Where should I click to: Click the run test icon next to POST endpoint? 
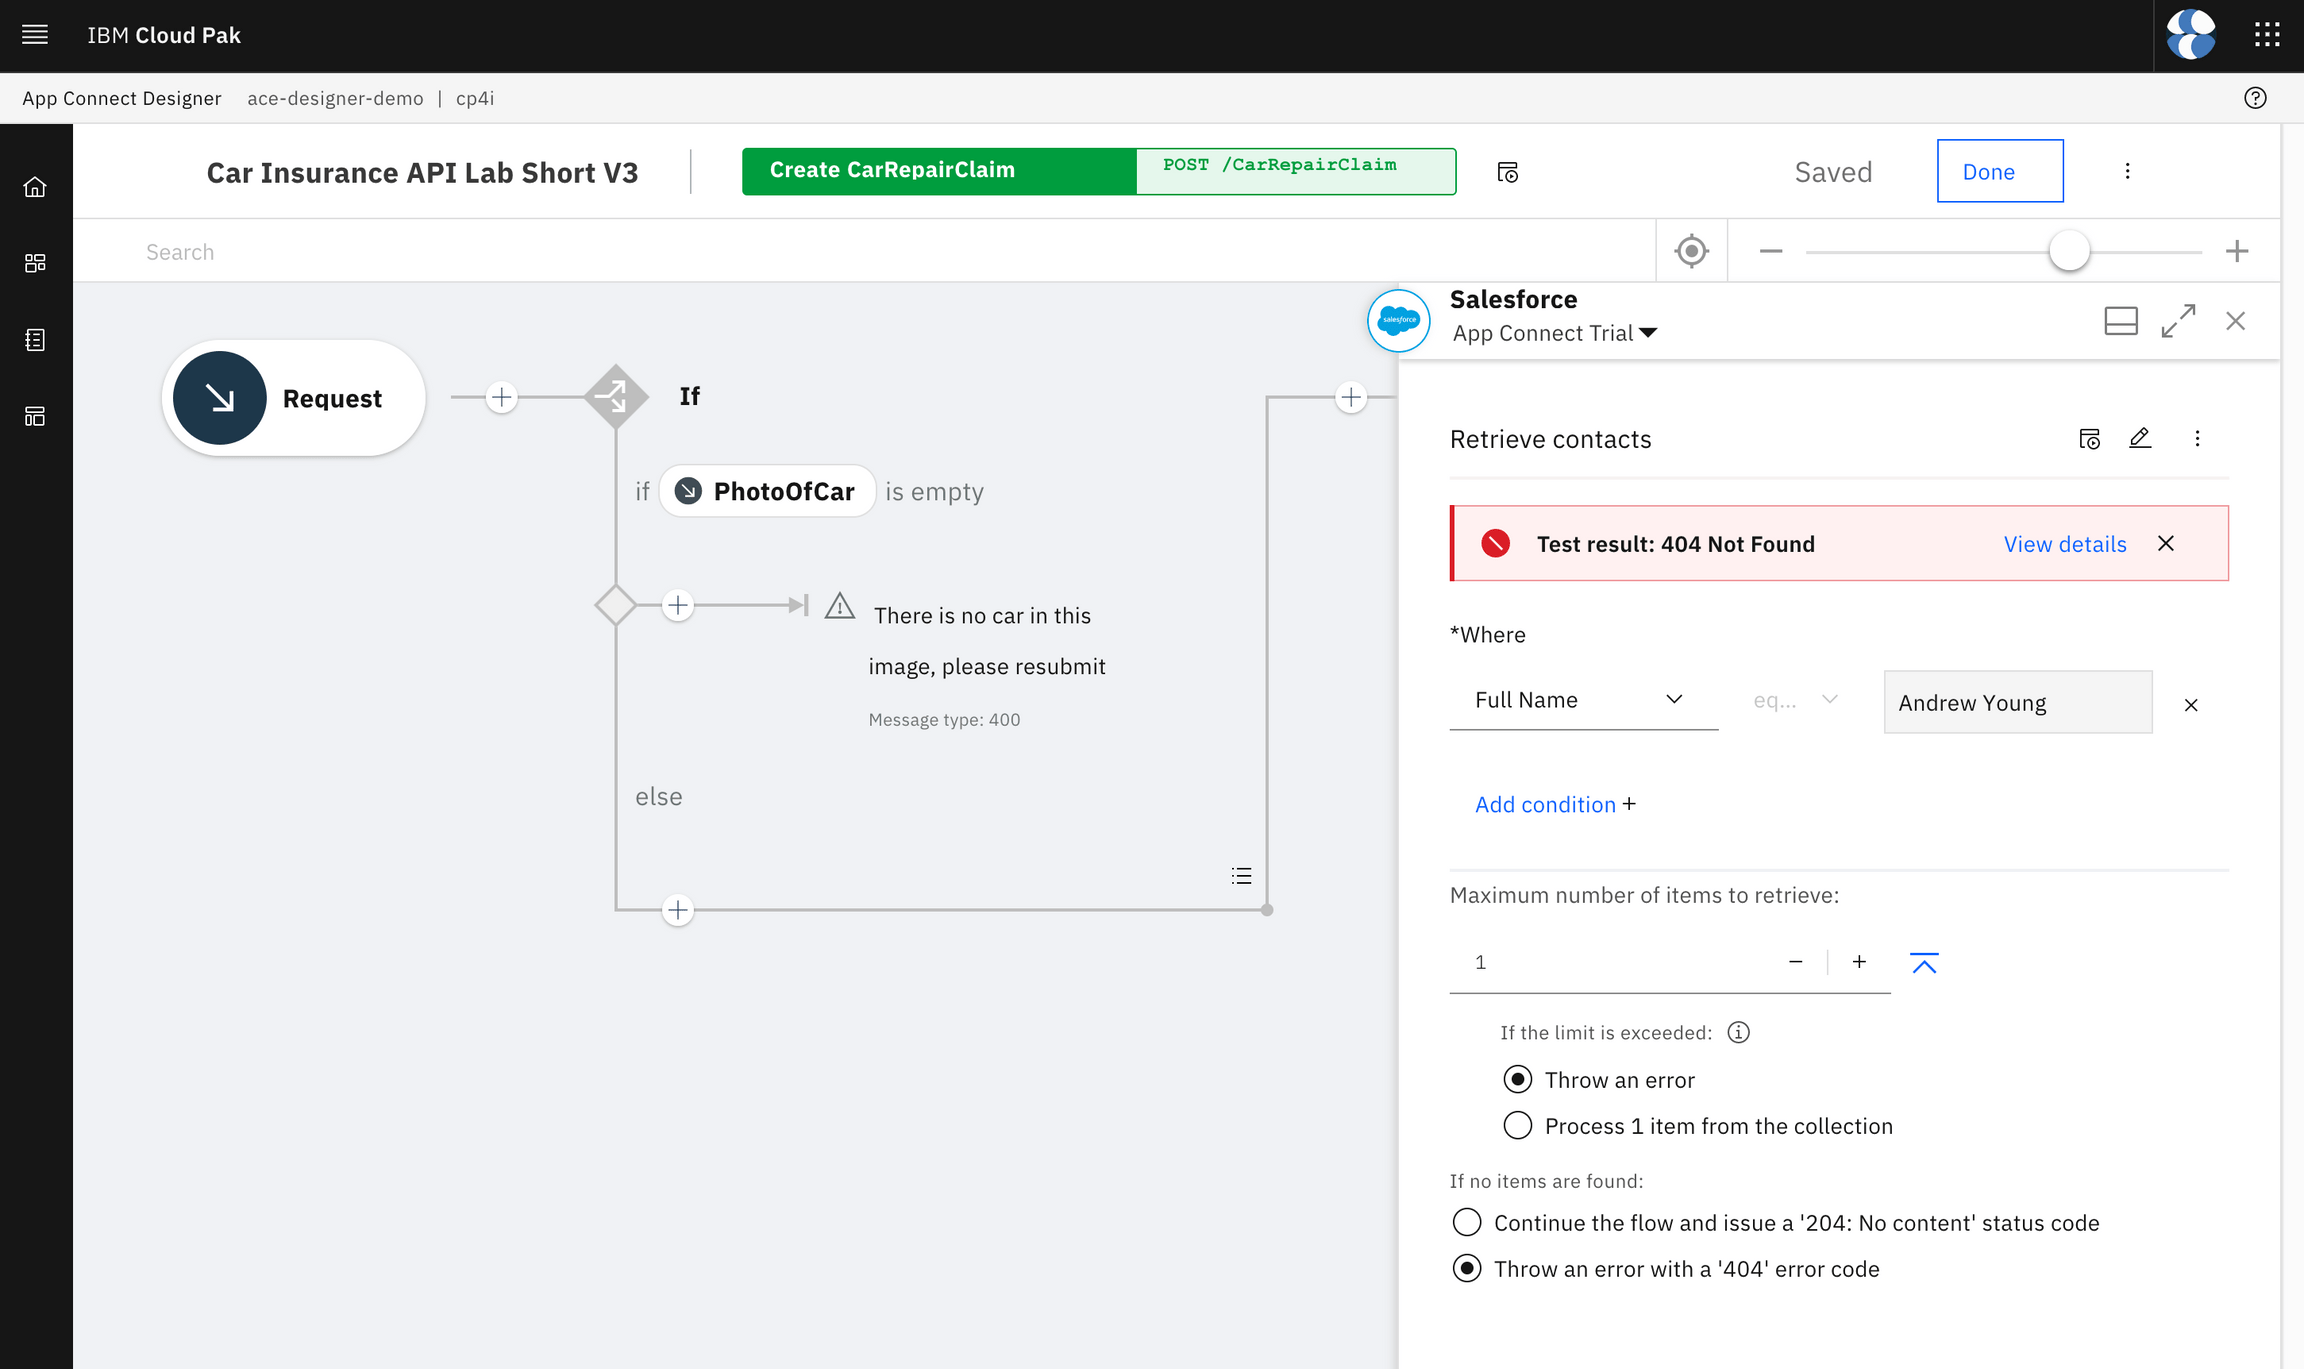(1507, 171)
